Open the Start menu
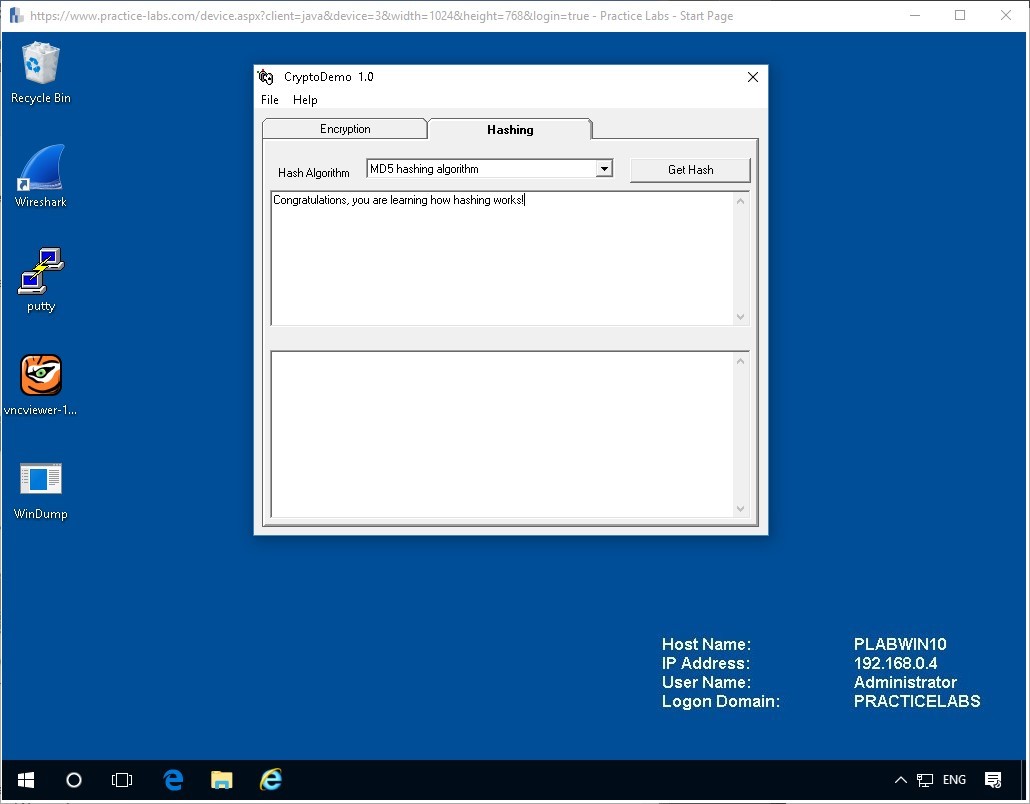Viewport: 1030px width, 804px height. [x=25, y=780]
